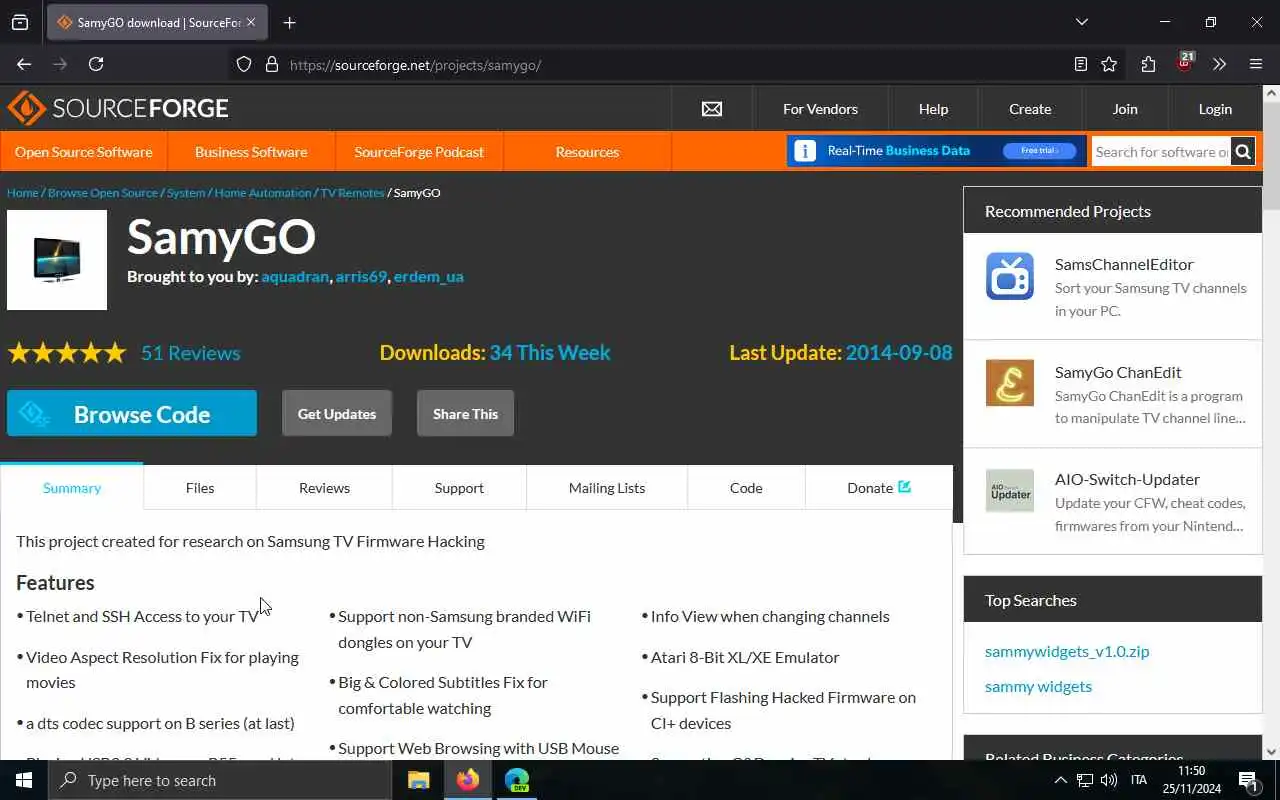Open Edge Dev from taskbar
This screenshot has width=1280, height=800.
(517, 780)
